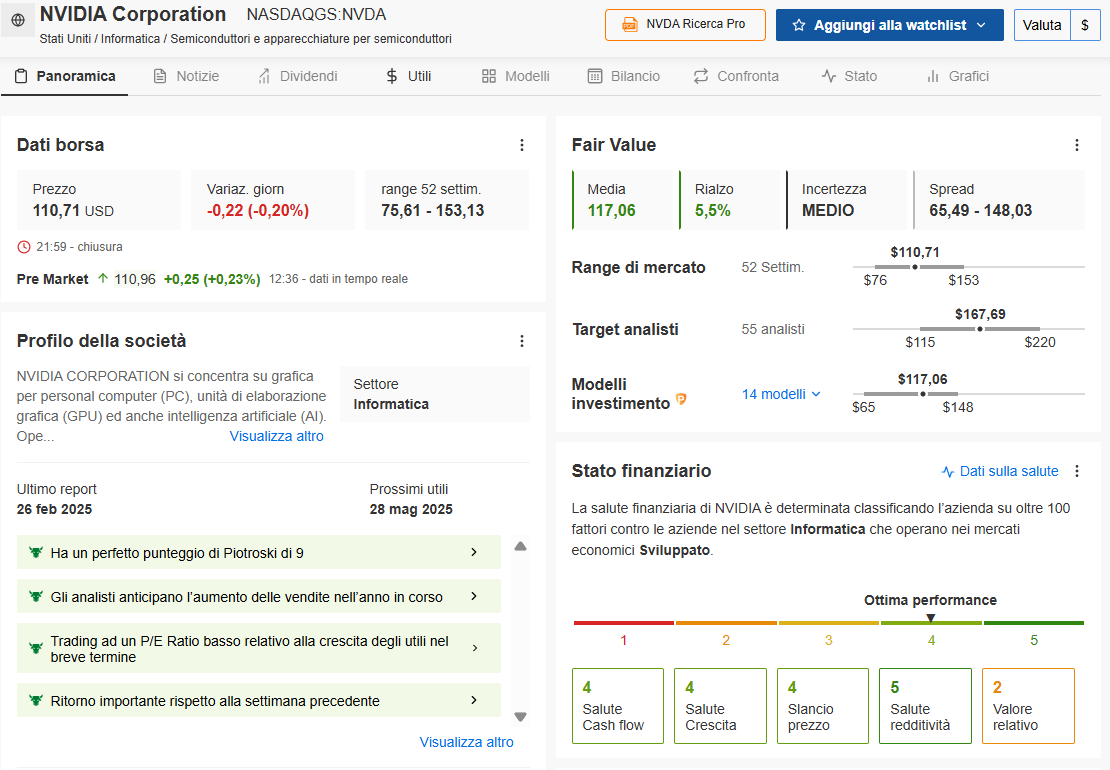Click the Media 117,06 fair value box
The height and width of the screenshot is (770, 1110).
[x=622, y=200]
